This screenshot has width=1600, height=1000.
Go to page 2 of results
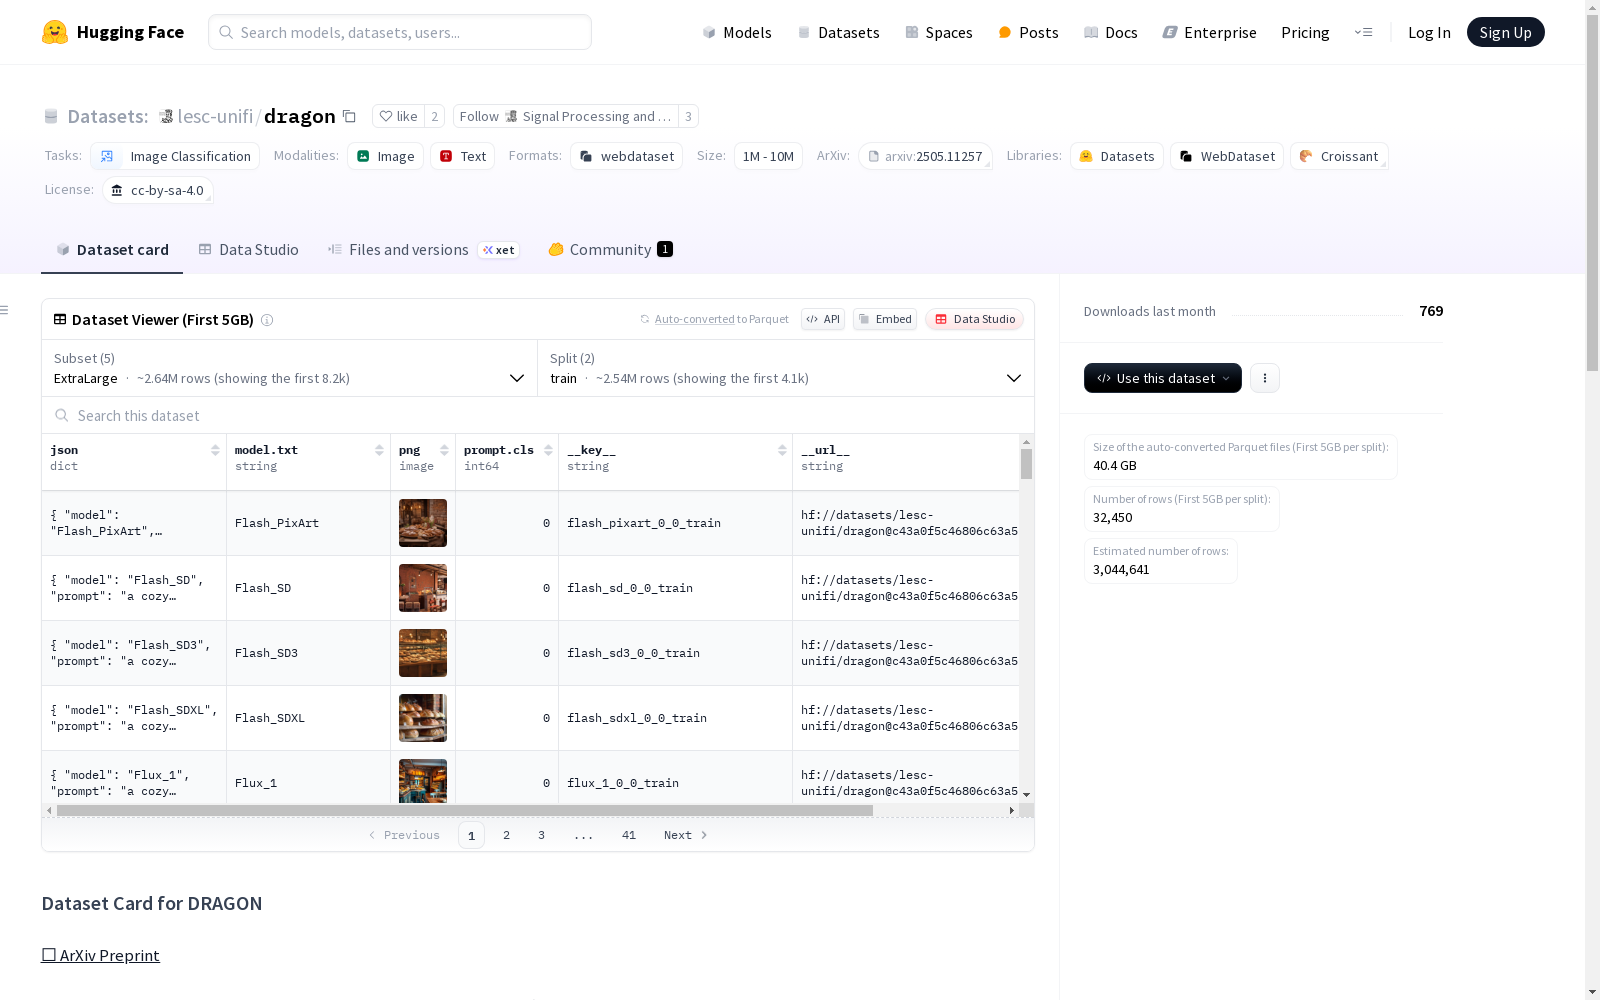(506, 835)
